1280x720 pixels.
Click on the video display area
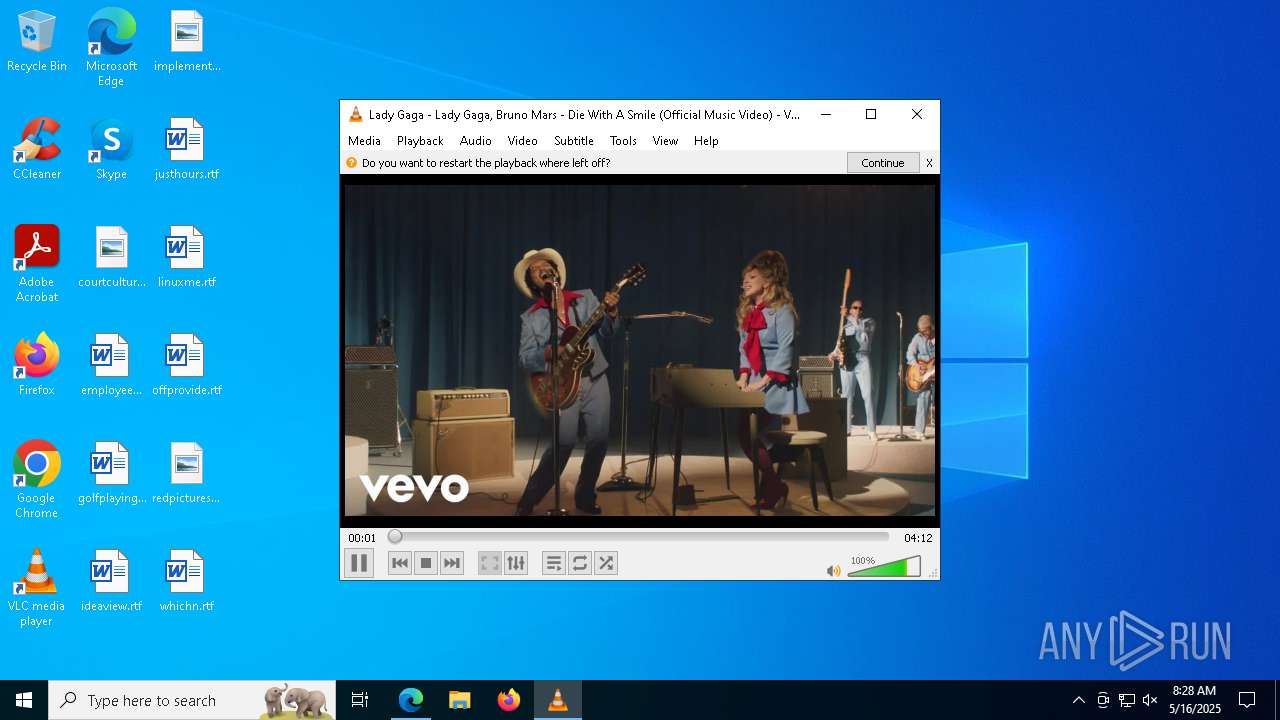tap(640, 350)
